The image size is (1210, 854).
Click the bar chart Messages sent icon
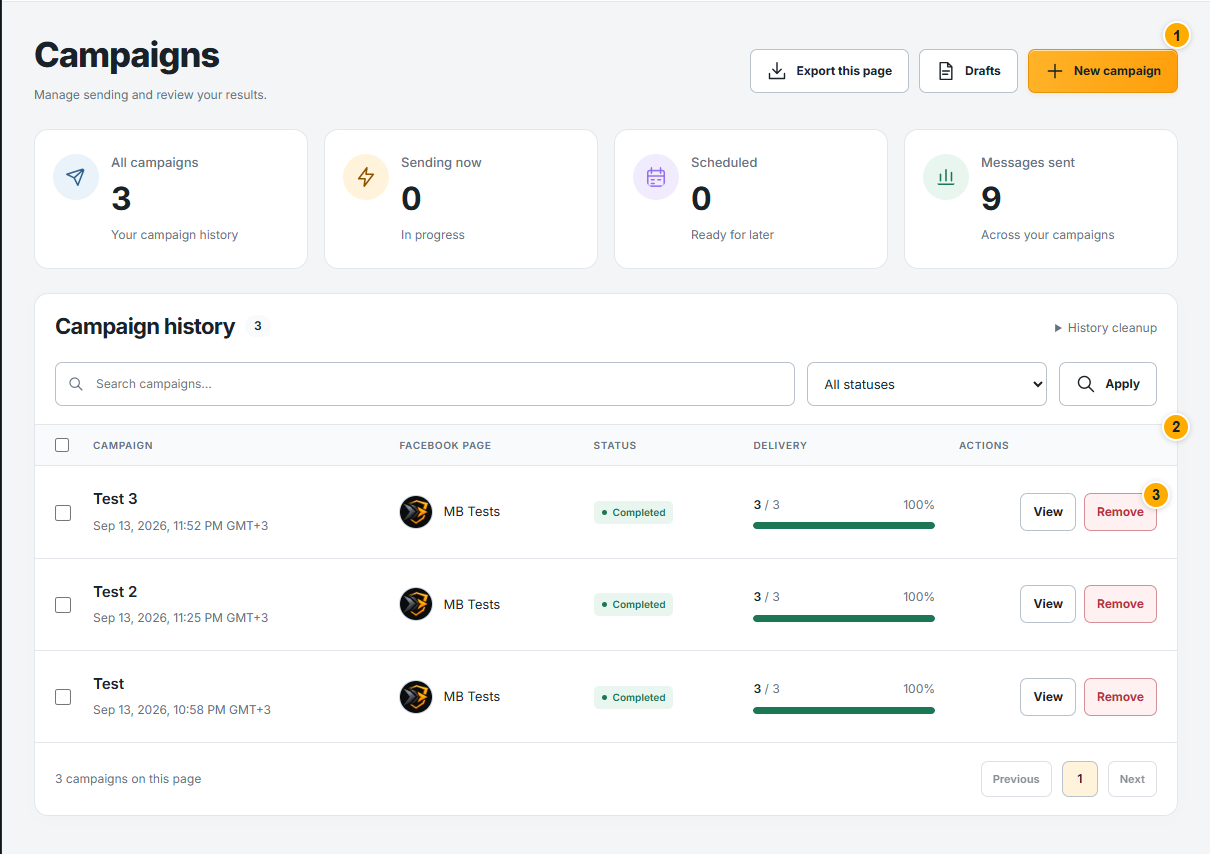click(x=946, y=177)
